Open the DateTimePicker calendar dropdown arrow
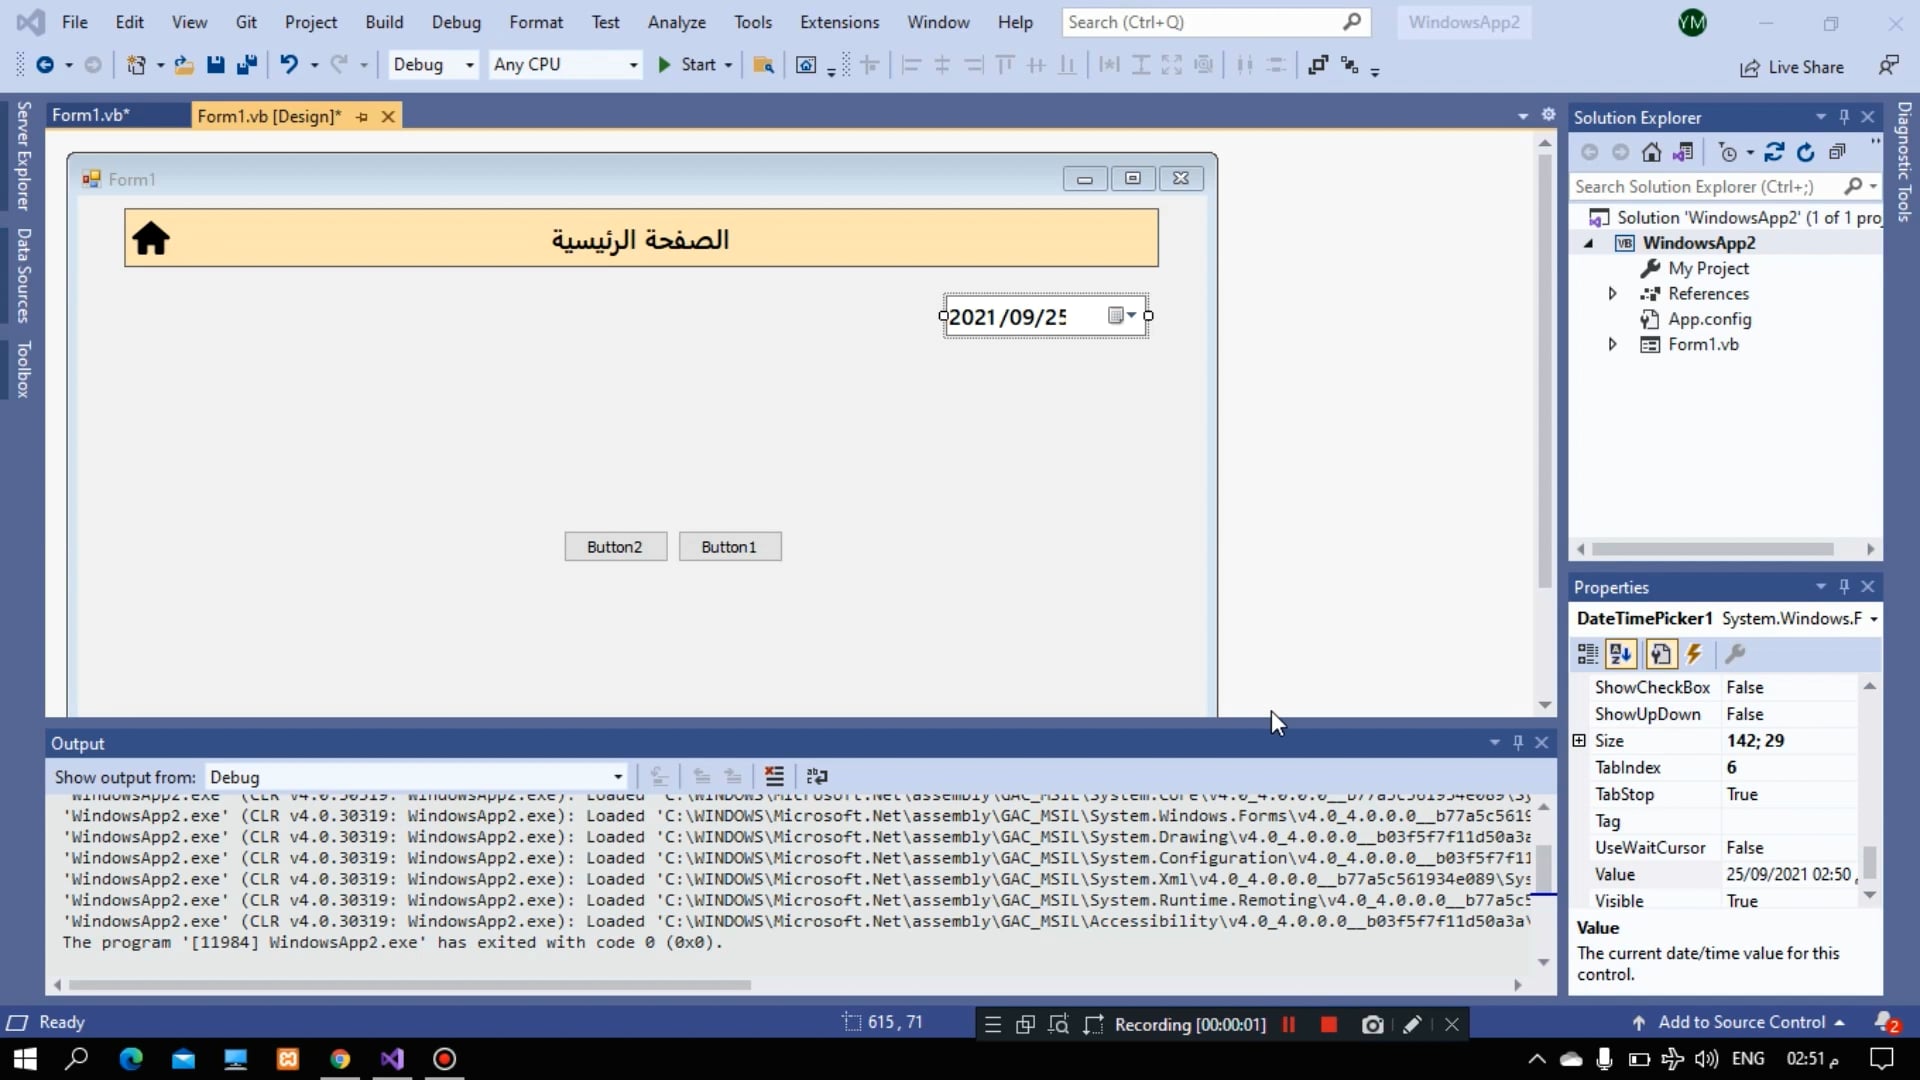 [x=1131, y=315]
